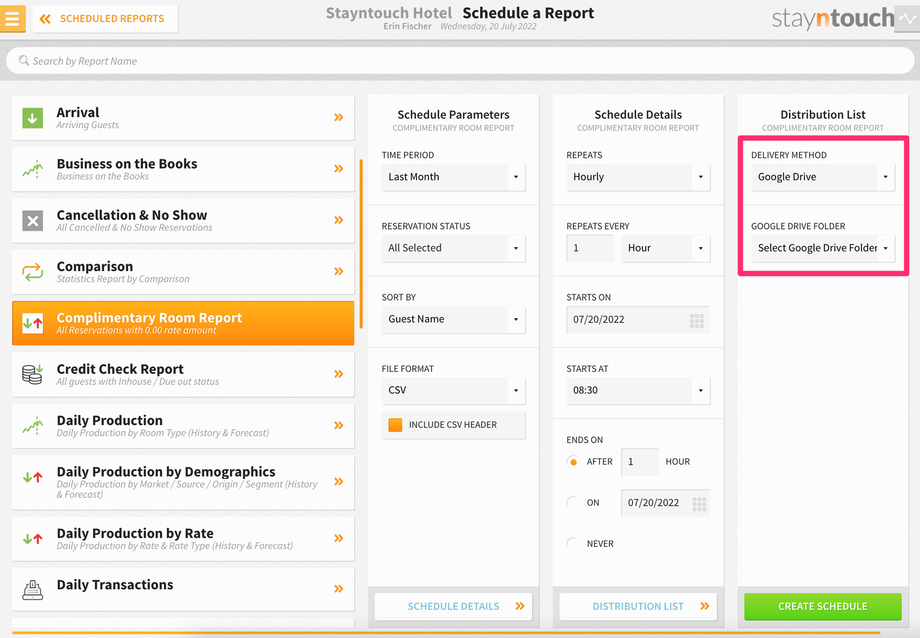Select the Never radio button
This screenshot has width=920, height=638.
tap(573, 544)
